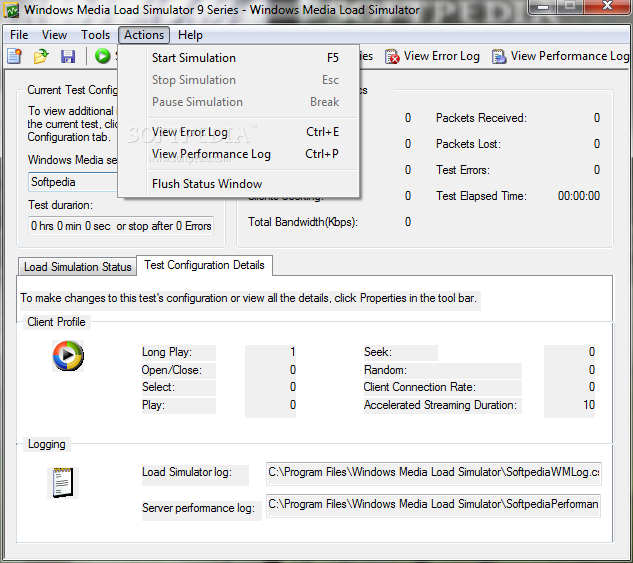This screenshot has height=563, width=633.
Task: Click the Random label
Action: [x=385, y=370]
